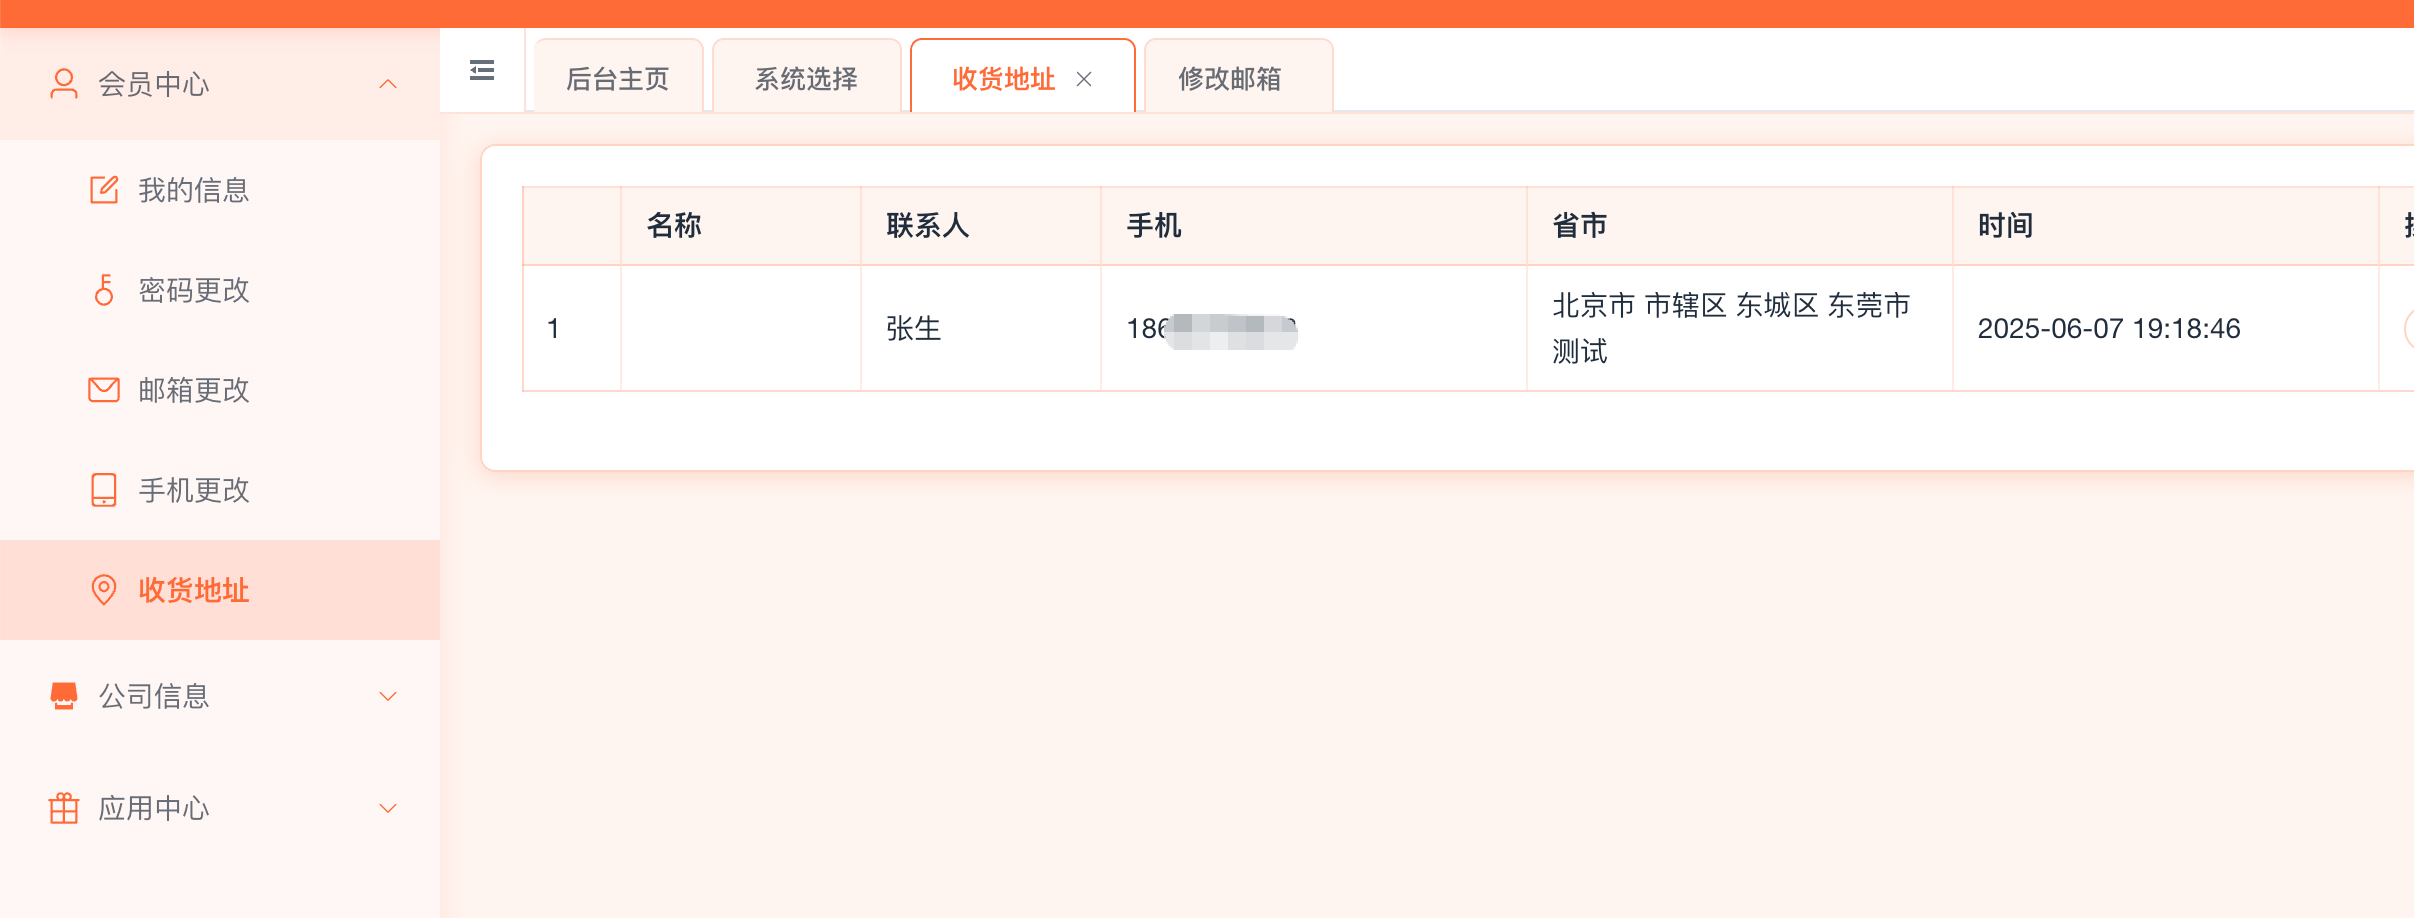Go to 手机更改 in the sidebar
This screenshot has width=2414, height=918.
[x=194, y=490]
